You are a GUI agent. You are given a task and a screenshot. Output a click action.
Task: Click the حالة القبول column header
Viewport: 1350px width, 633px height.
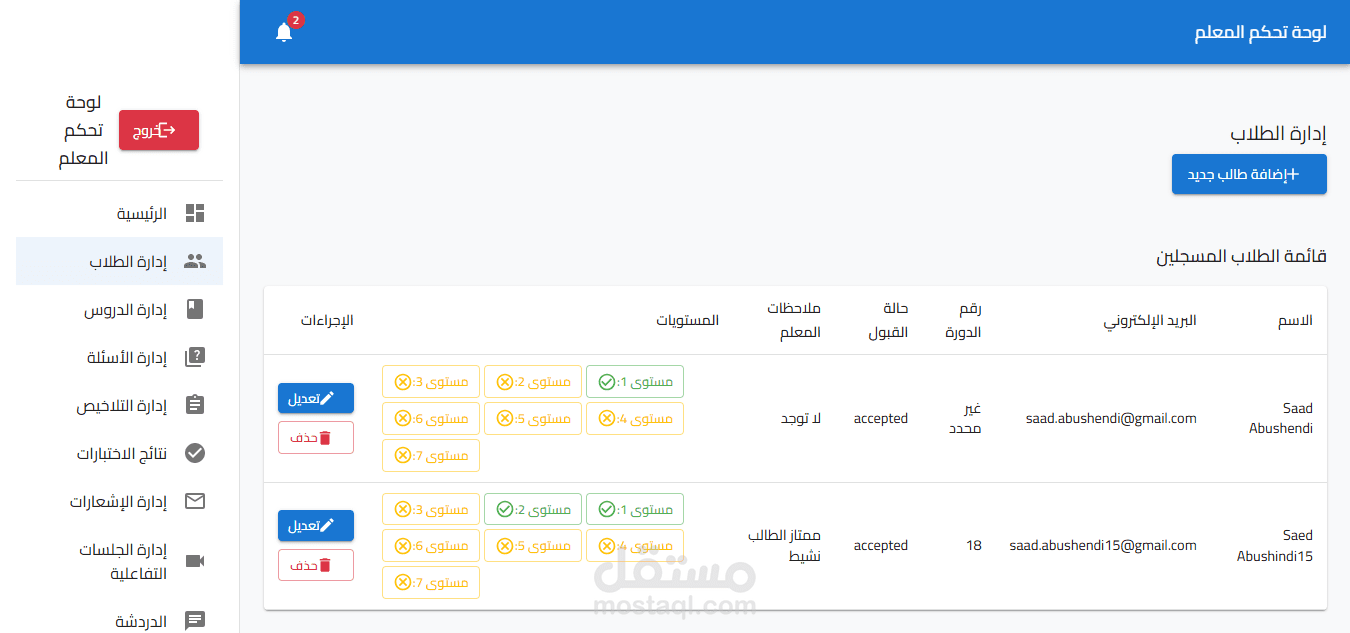point(889,320)
